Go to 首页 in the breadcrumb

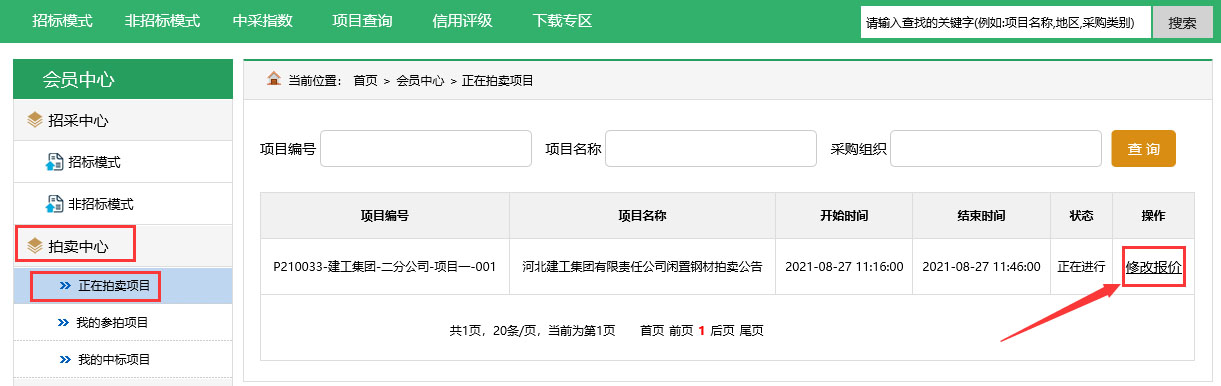(365, 80)
